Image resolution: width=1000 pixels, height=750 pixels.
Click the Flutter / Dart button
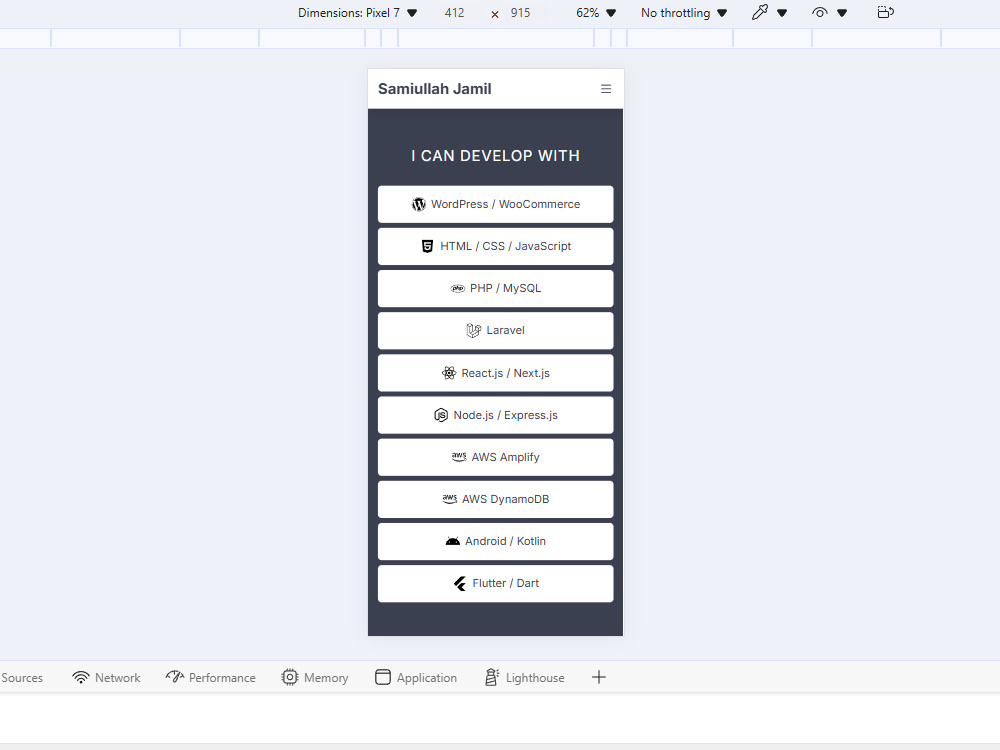click(x=496, y=584)
